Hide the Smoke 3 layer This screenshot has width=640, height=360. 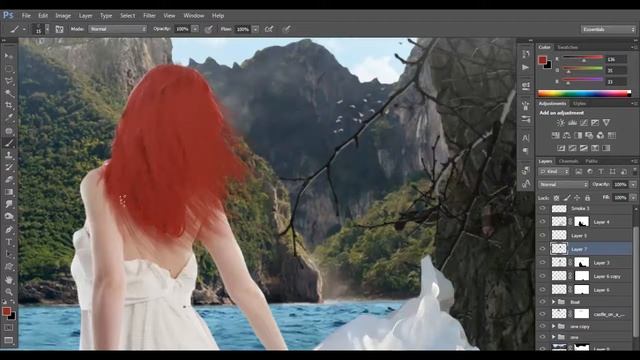[x=542, y=209]
